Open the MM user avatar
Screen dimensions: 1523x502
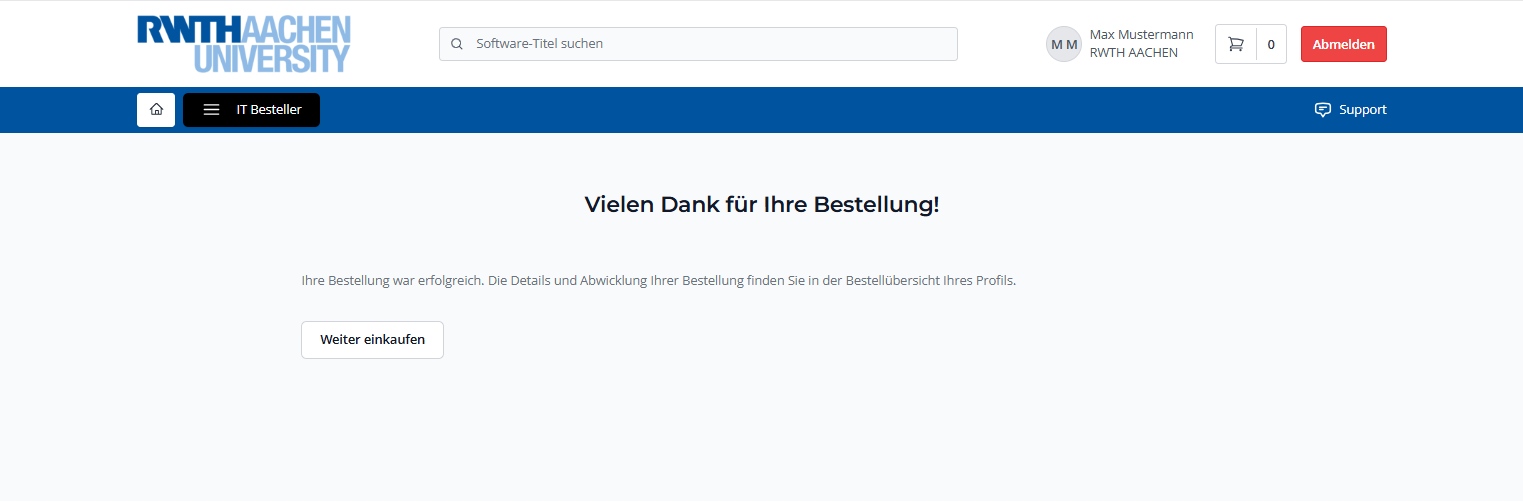1063,44
